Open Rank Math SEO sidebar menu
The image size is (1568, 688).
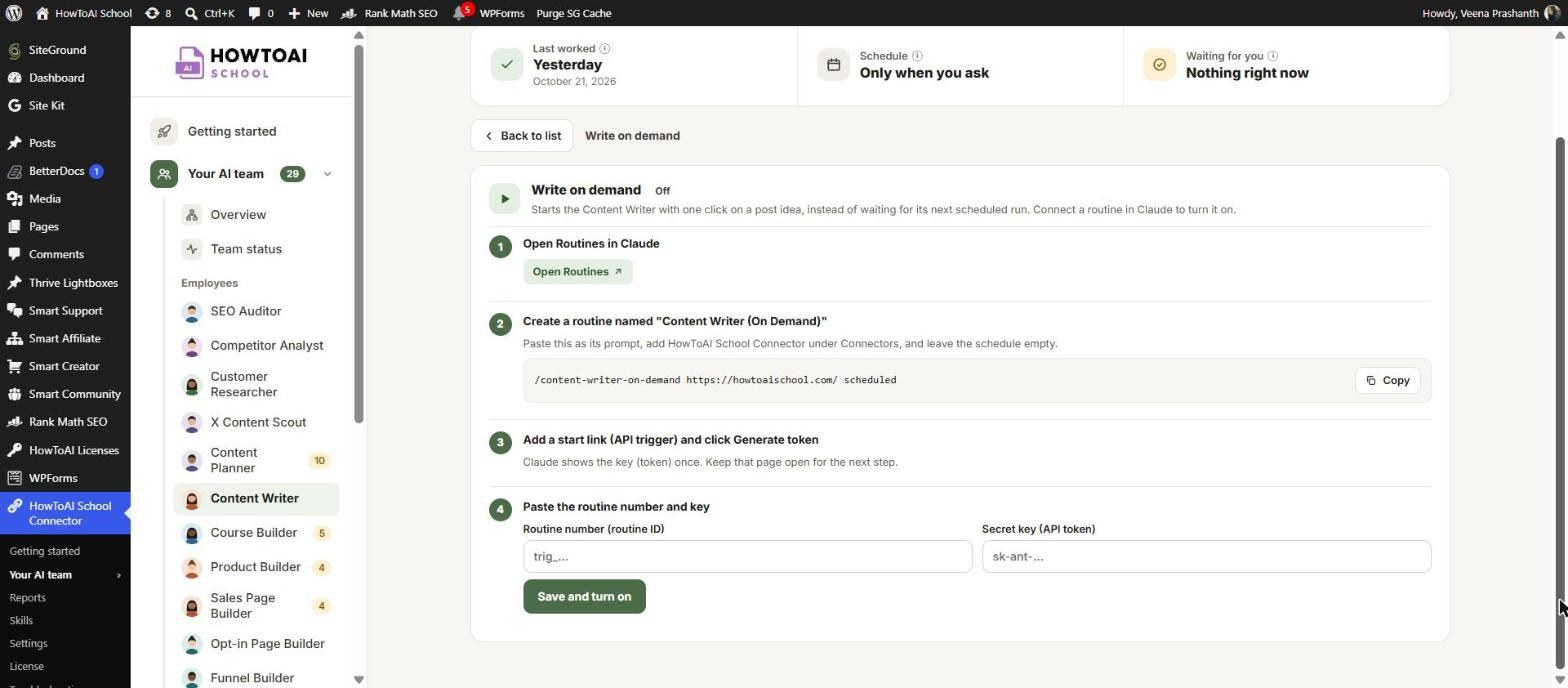click(65, 422)
